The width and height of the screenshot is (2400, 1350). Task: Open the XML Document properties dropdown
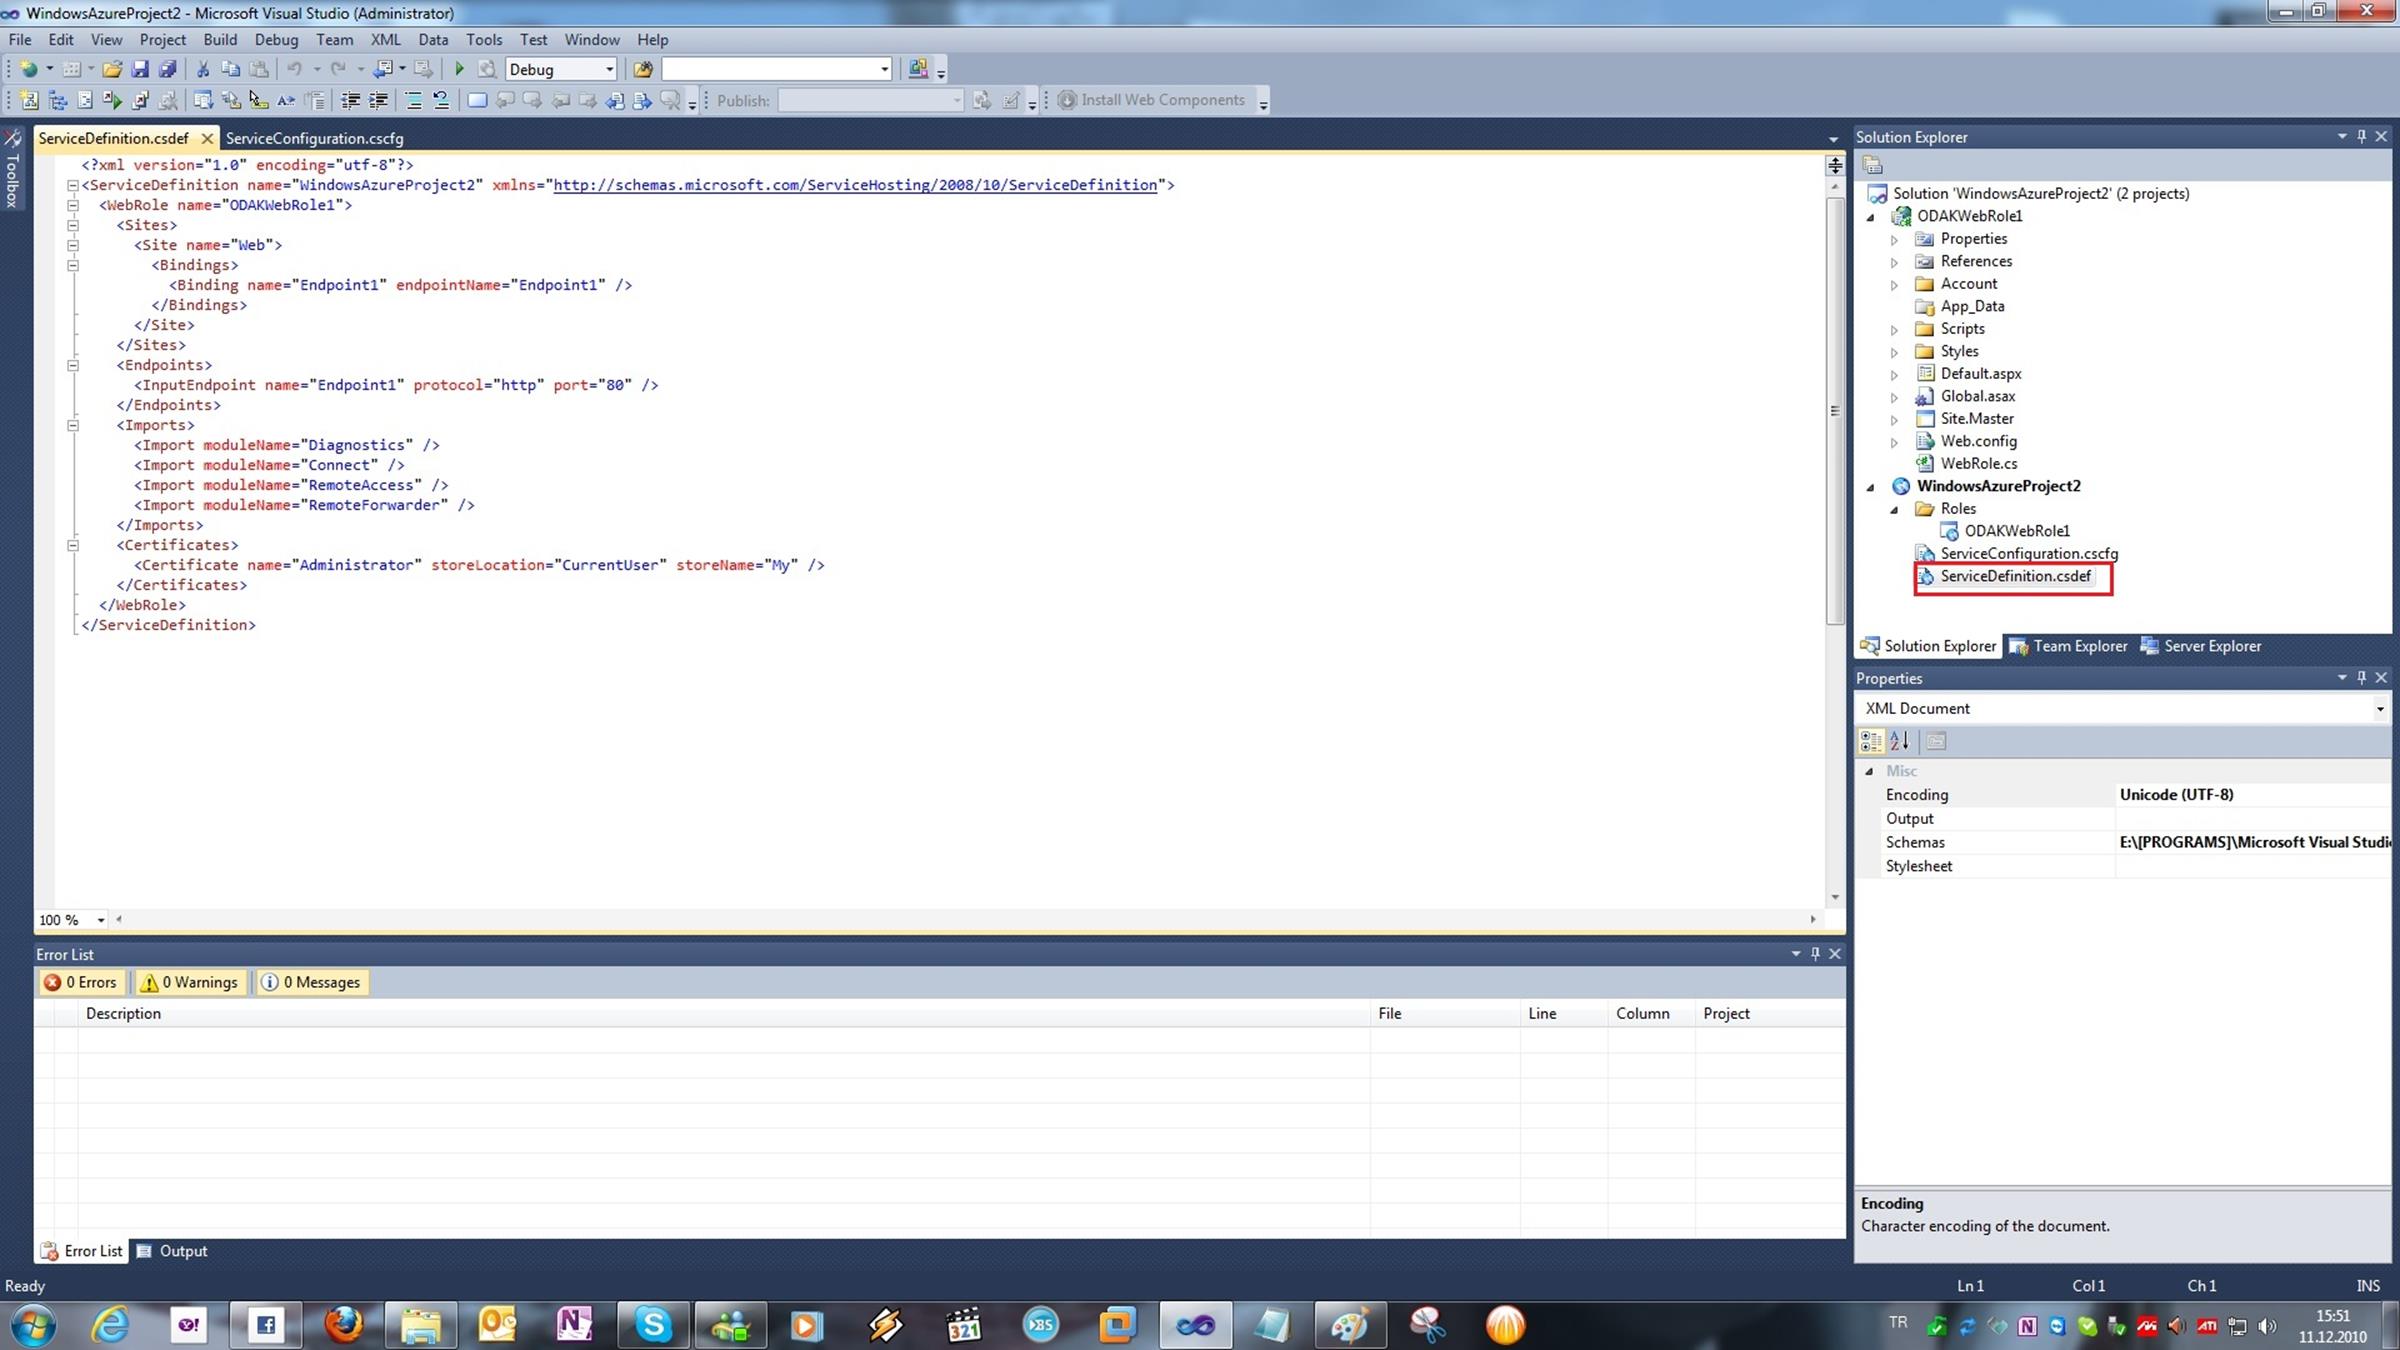pos(2379,708)
